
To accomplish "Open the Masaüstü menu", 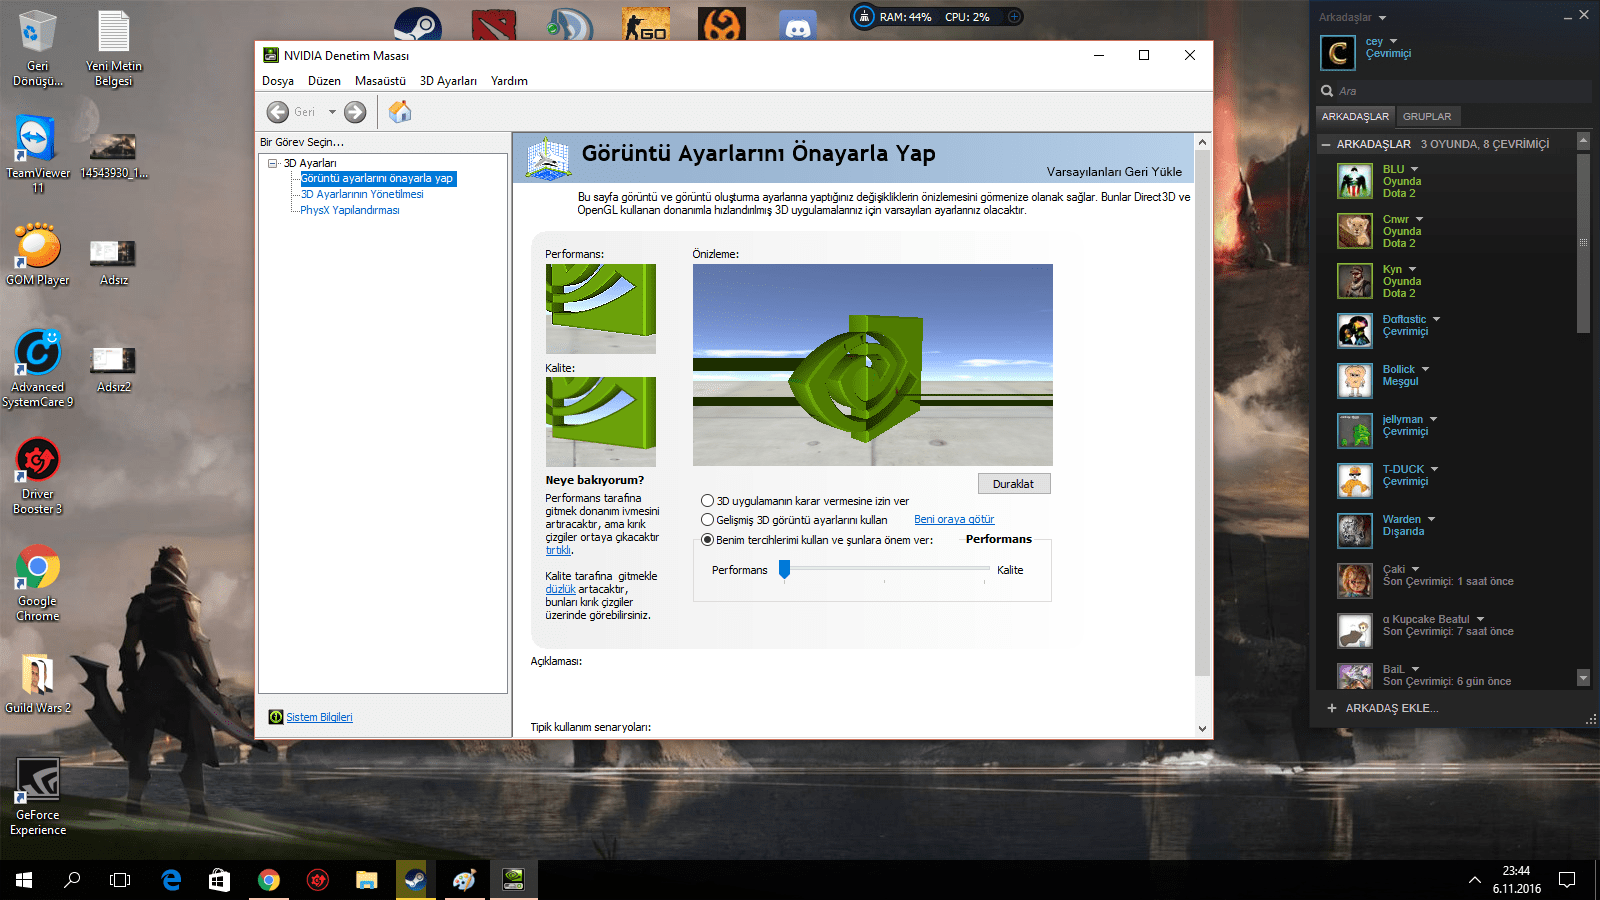I will pos(380,81).
